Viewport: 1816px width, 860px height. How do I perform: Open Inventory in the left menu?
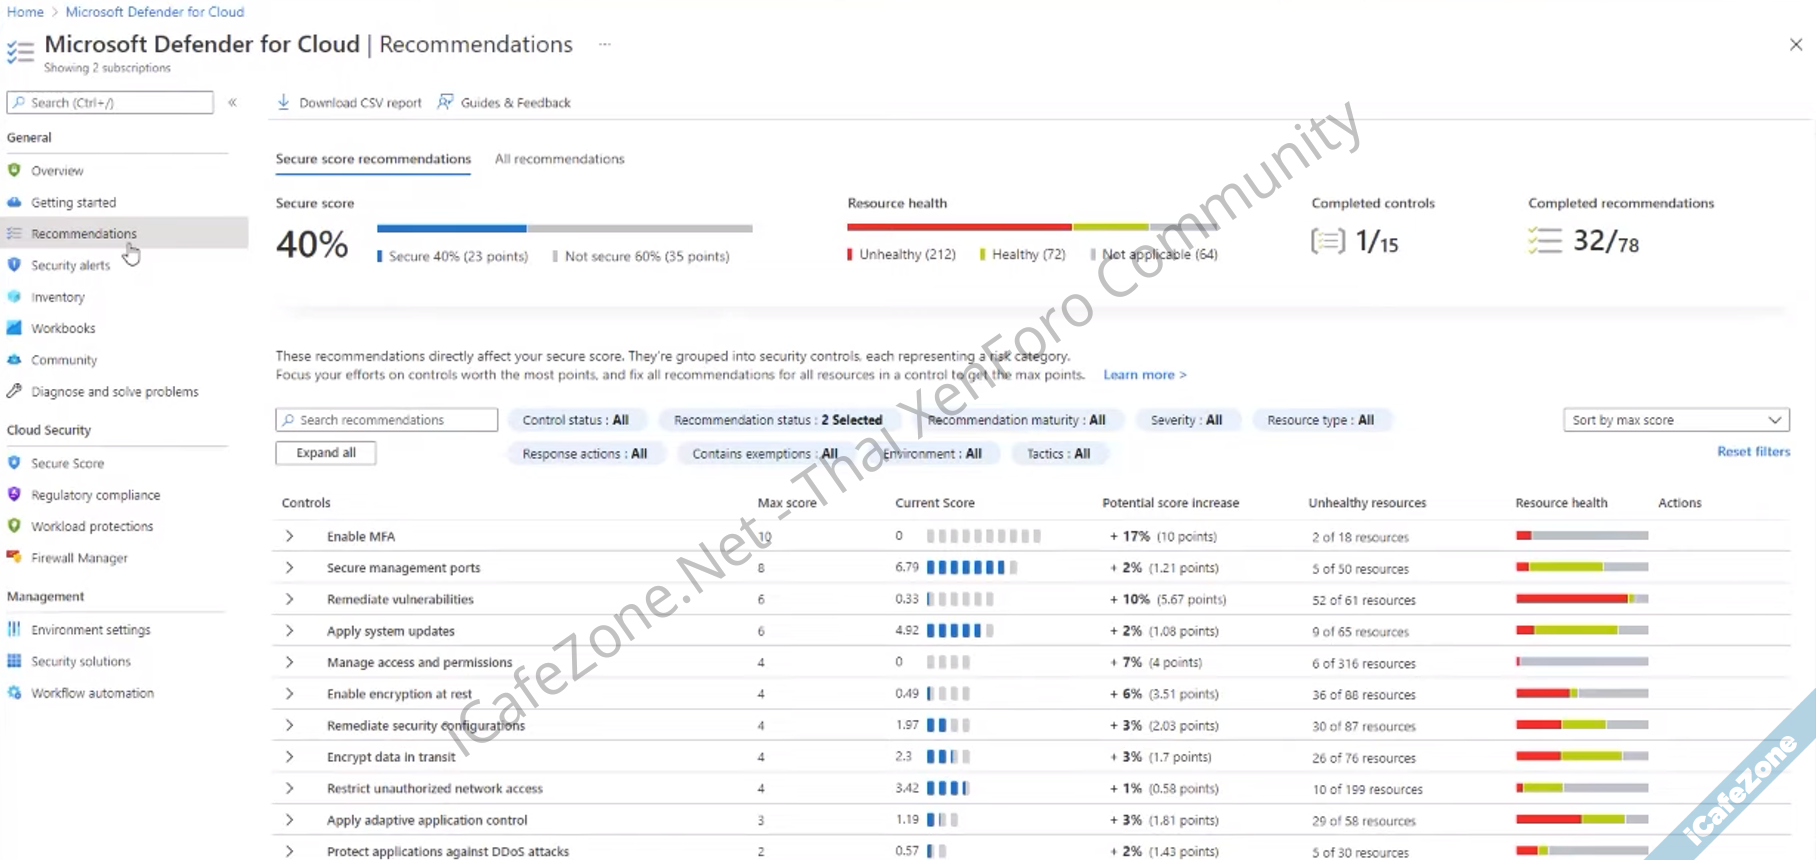(x=58, y=297)
